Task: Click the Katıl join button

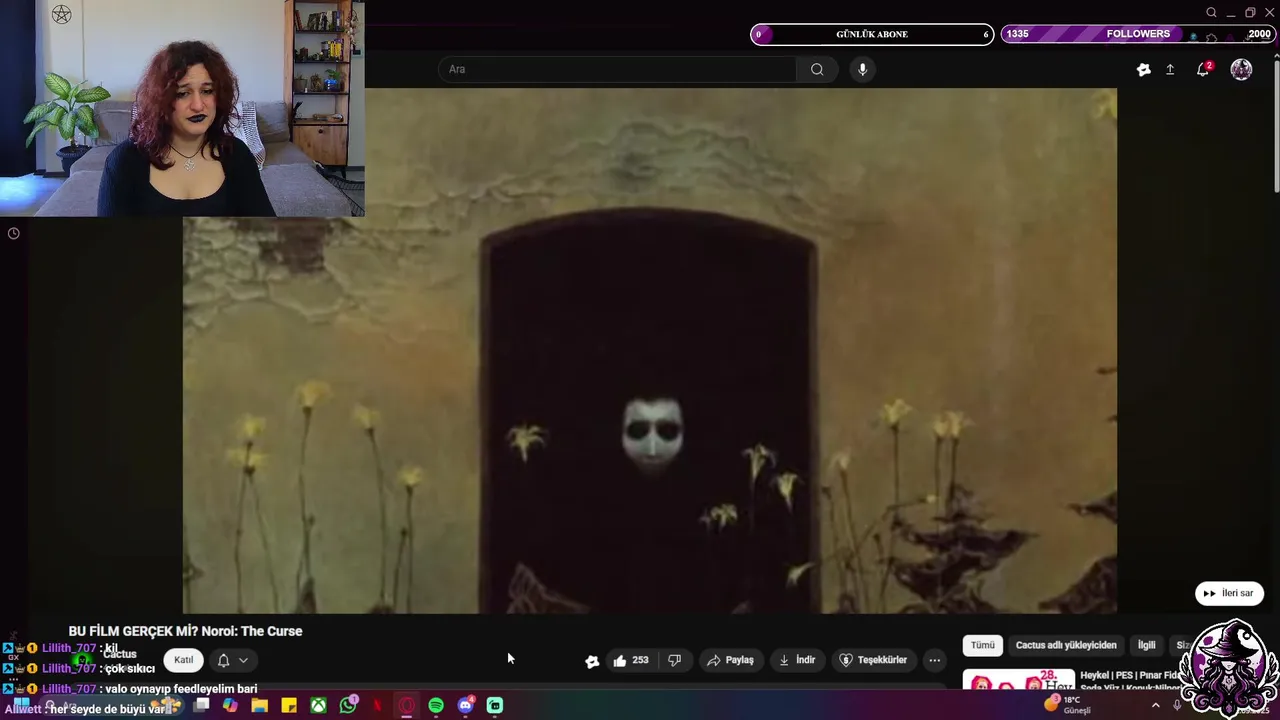Action: 184,660
